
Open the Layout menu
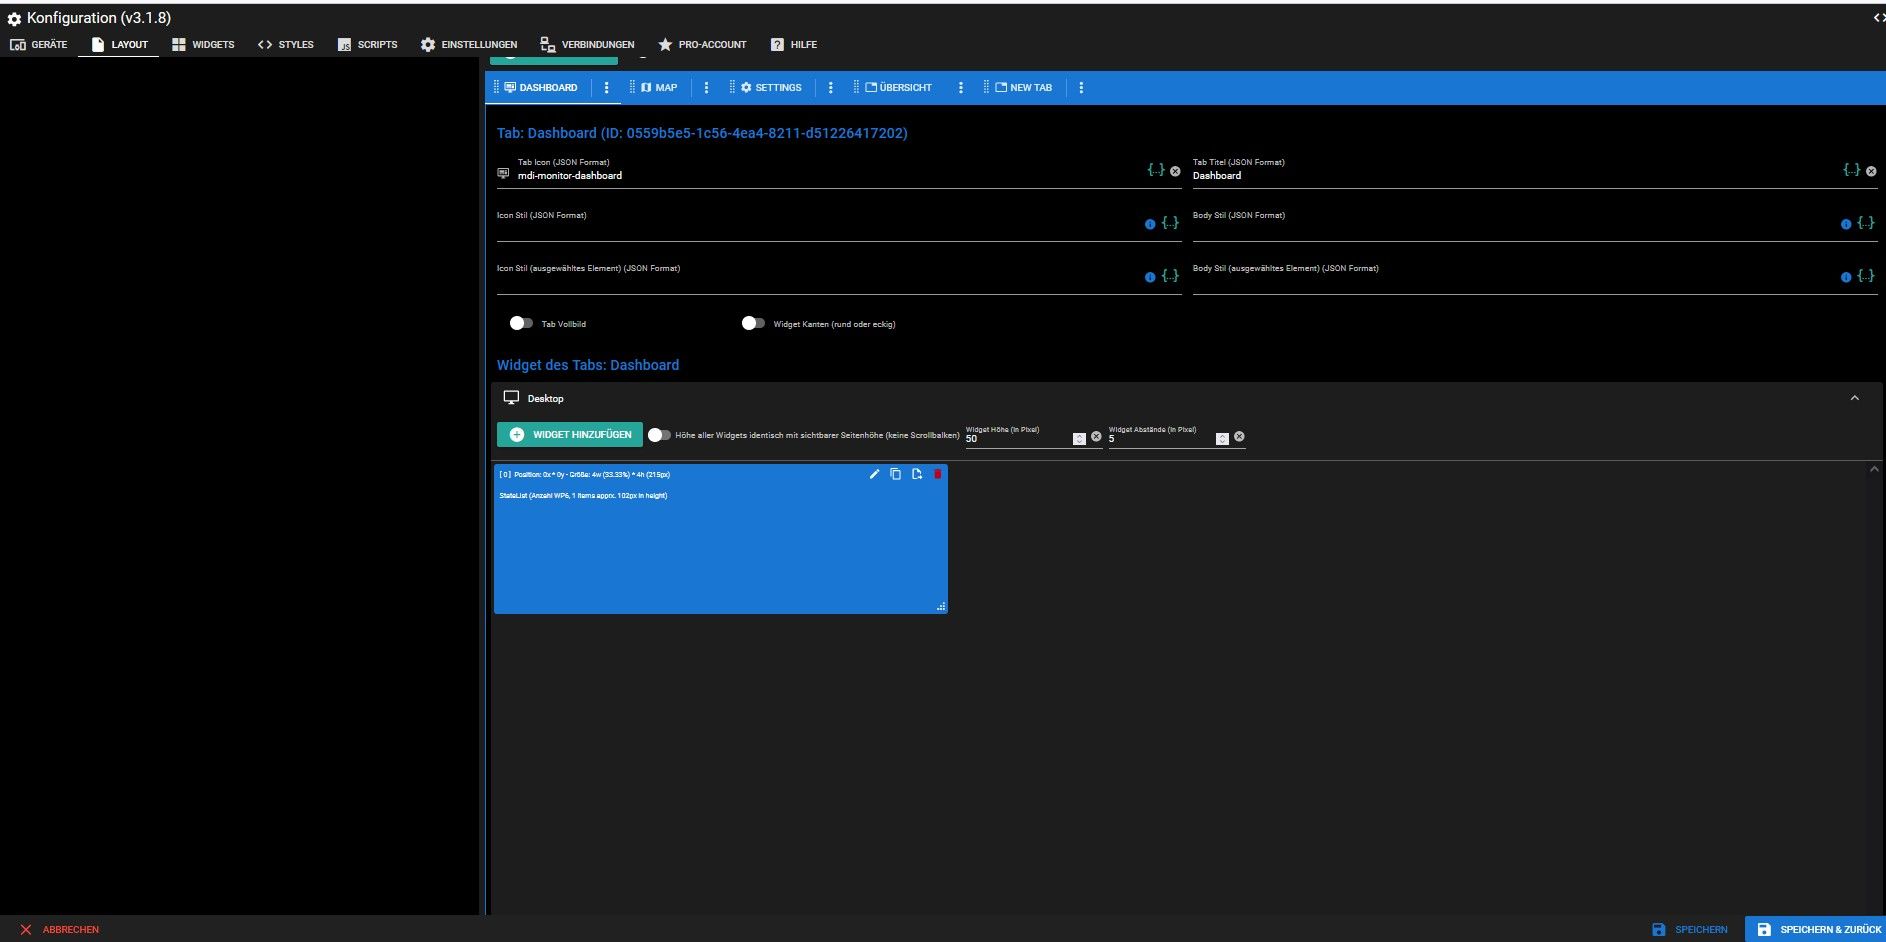[x=119, y=44]
